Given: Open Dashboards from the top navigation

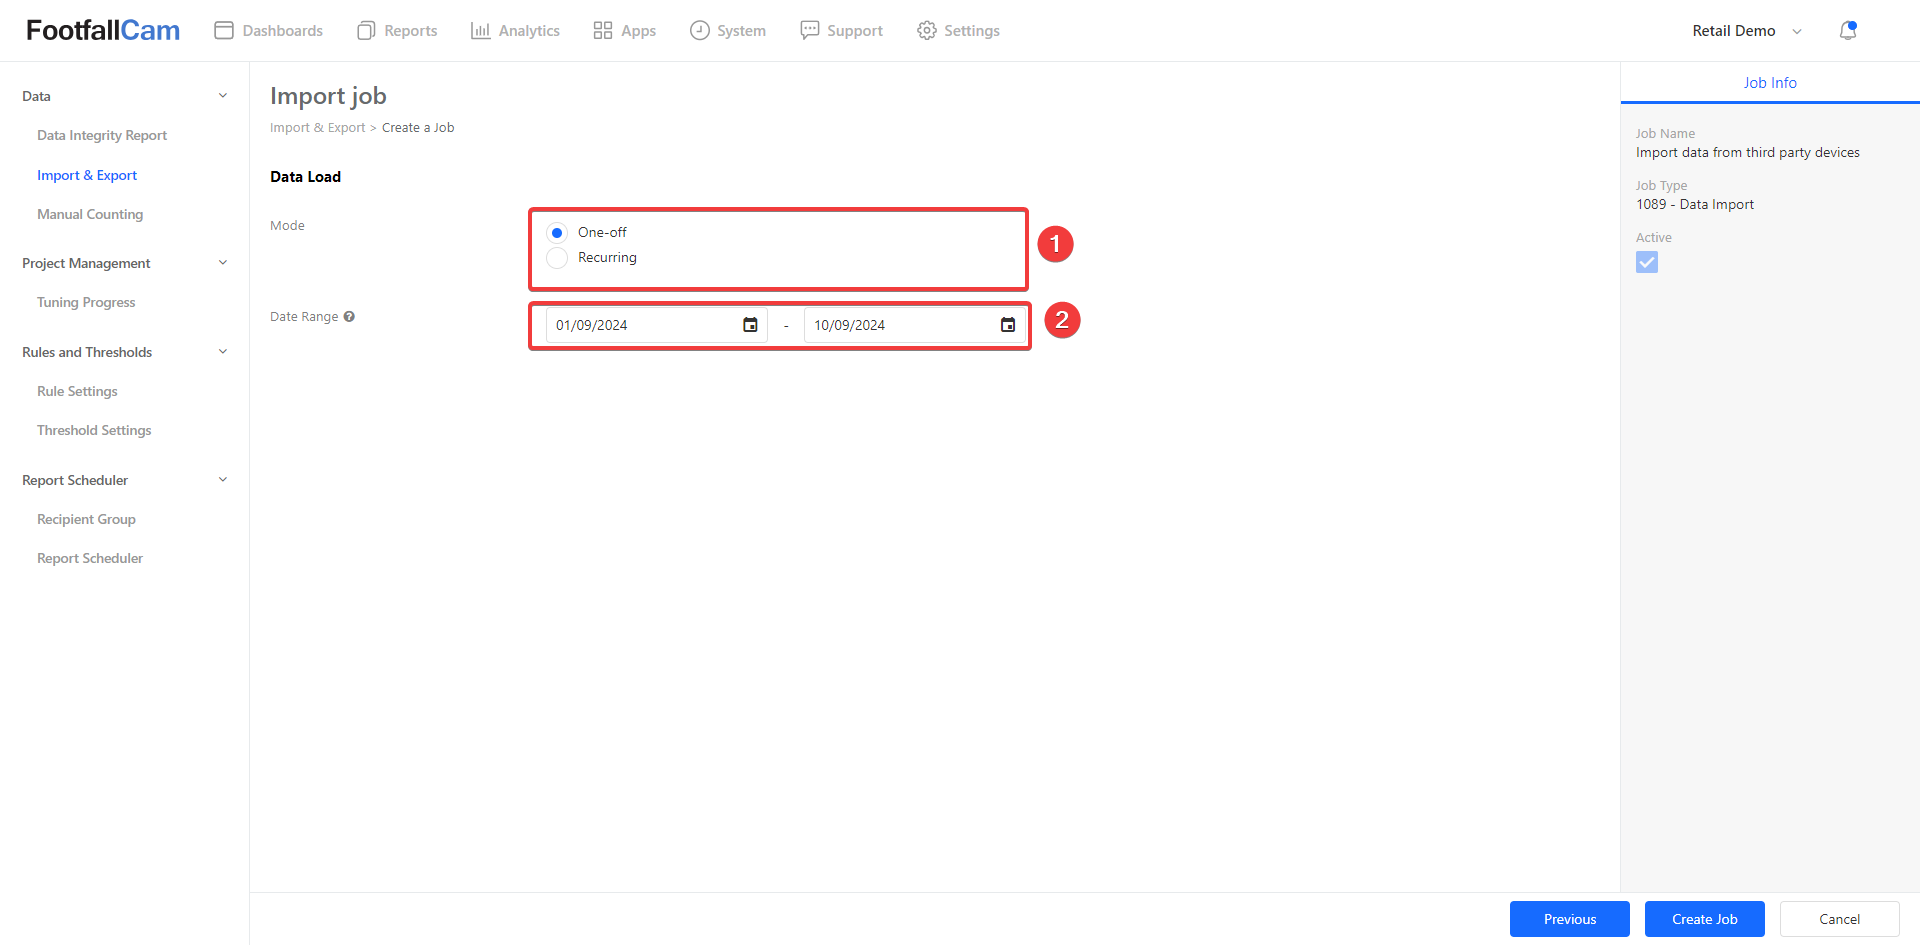Looking at the screenshot, I should click(268, 30).
